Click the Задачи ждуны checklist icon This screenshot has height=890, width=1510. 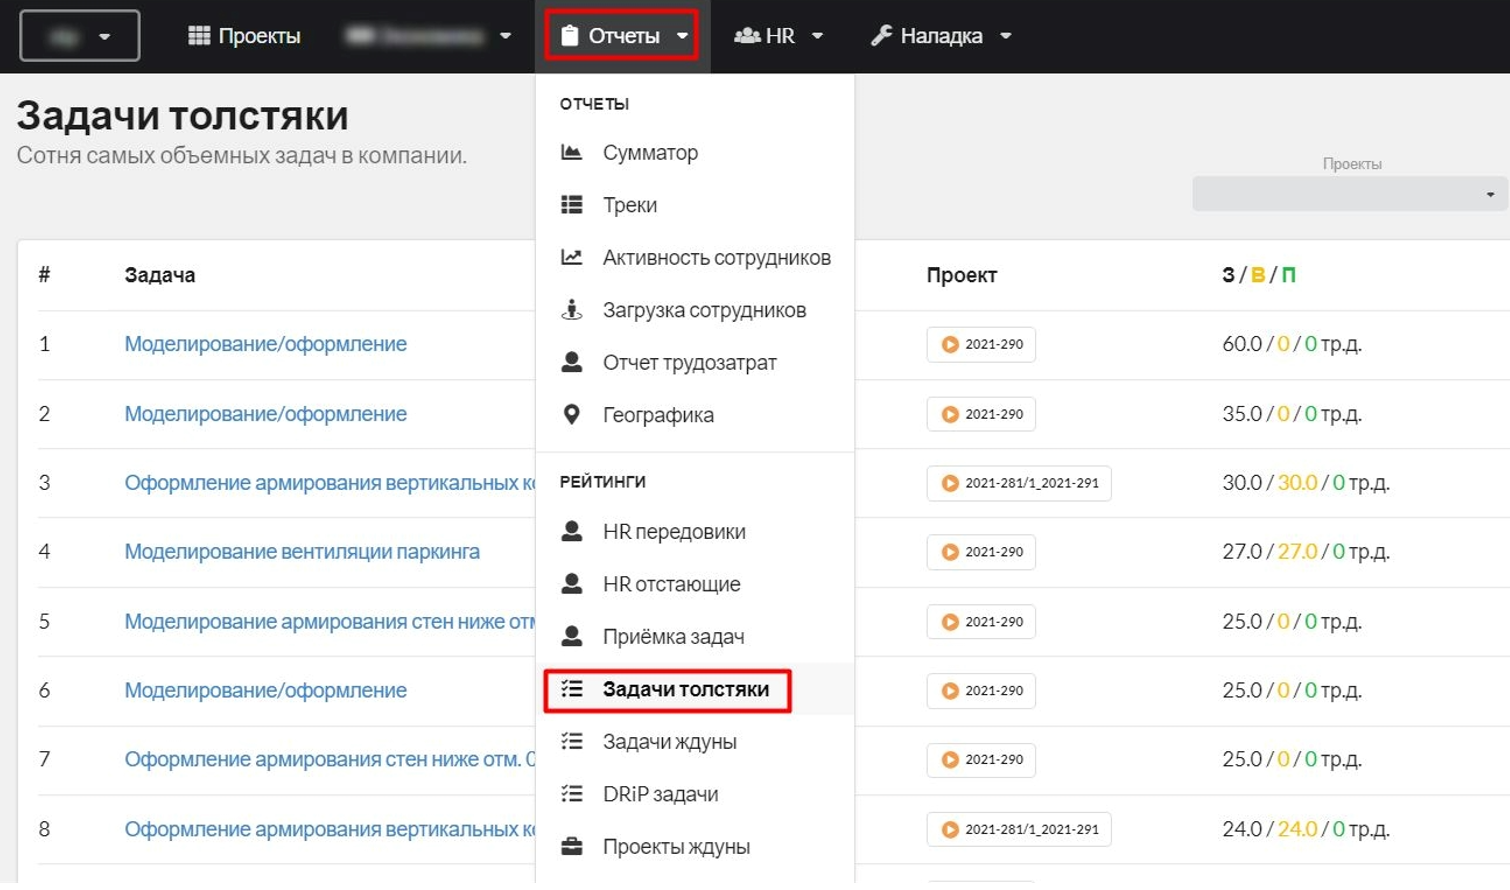tap(572, 741)
